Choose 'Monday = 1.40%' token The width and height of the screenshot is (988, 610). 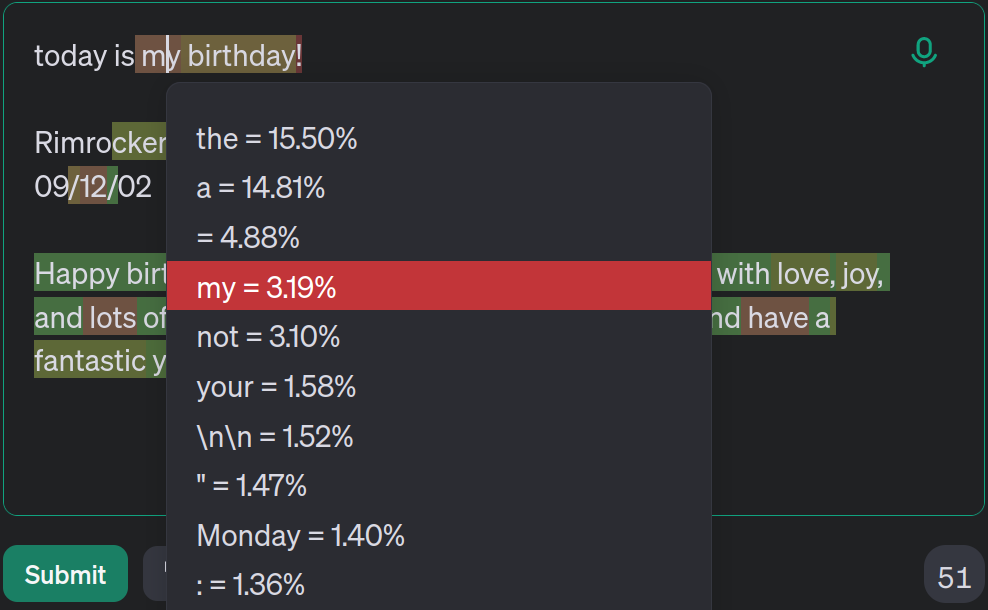tap(439, 536)
